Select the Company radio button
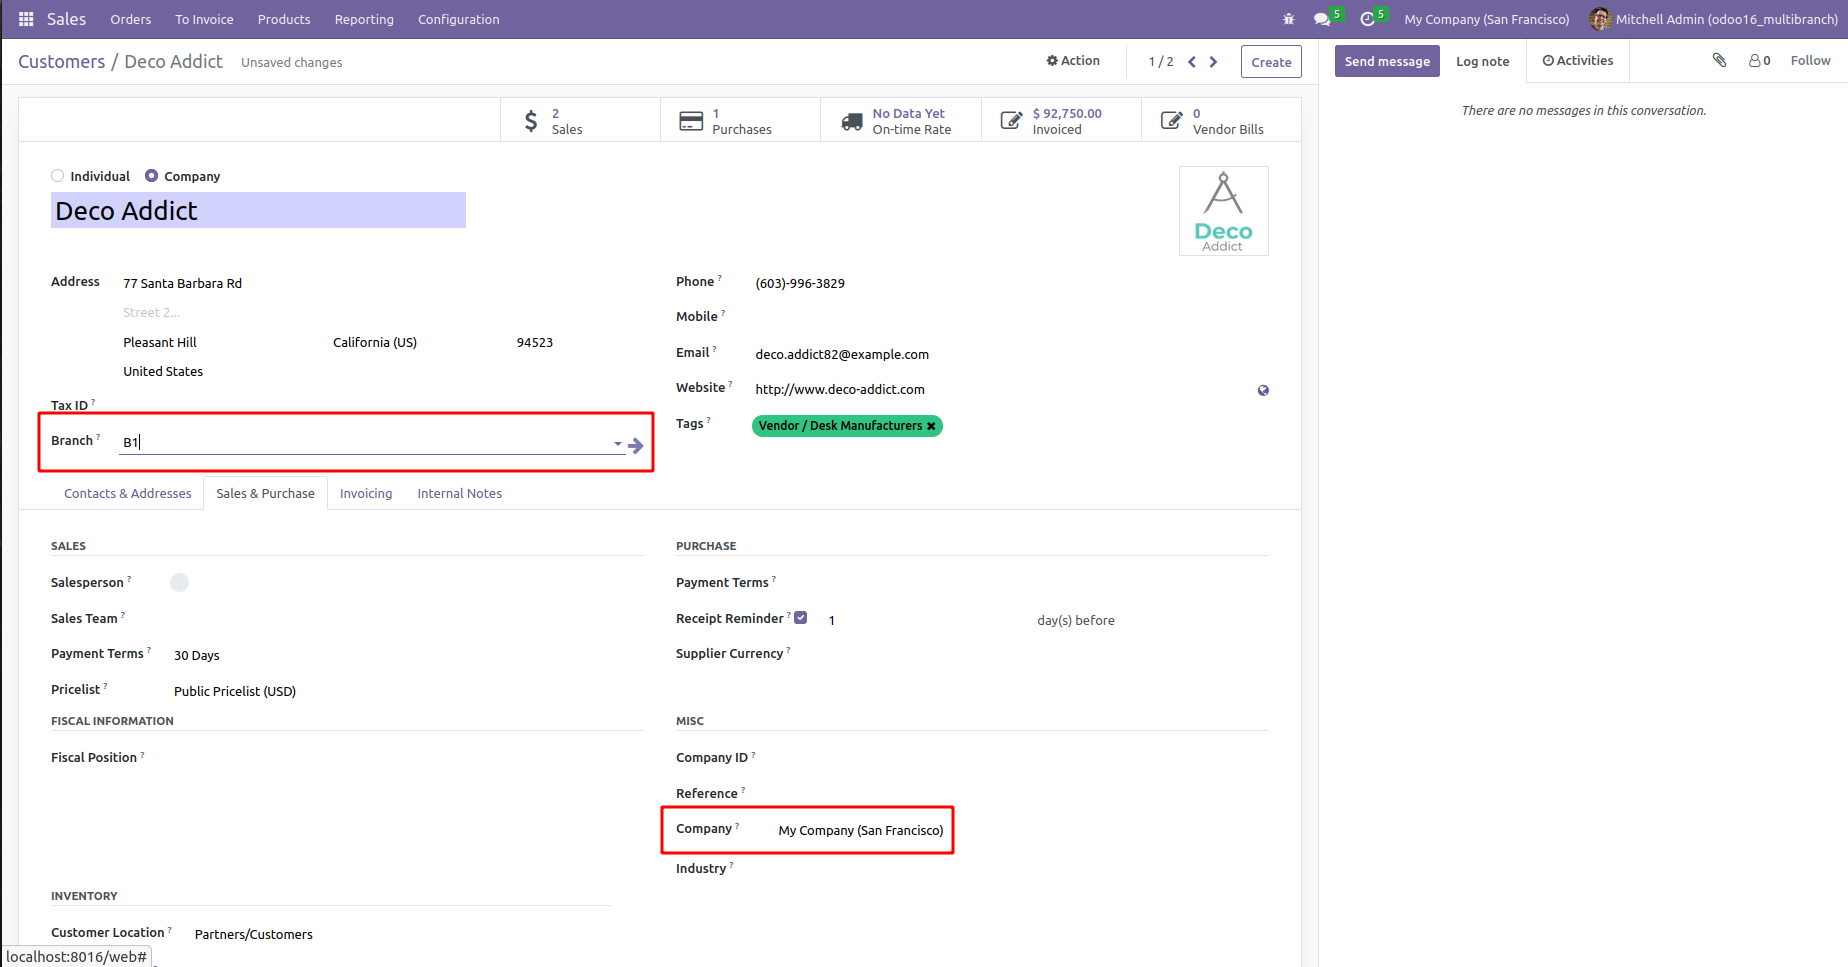The width and height of the screenshot is (1848, 967). point(152,176)
